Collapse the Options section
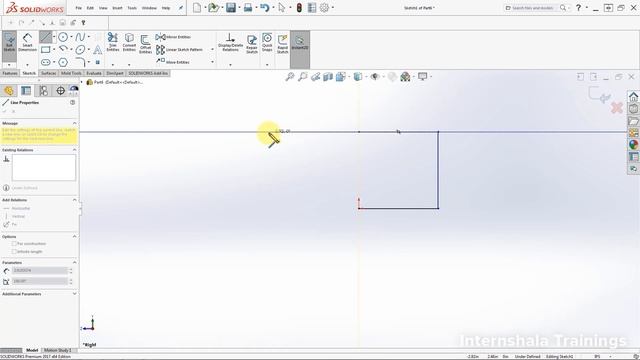Viewport: 640px width, 360px height. tap(74, 236)
